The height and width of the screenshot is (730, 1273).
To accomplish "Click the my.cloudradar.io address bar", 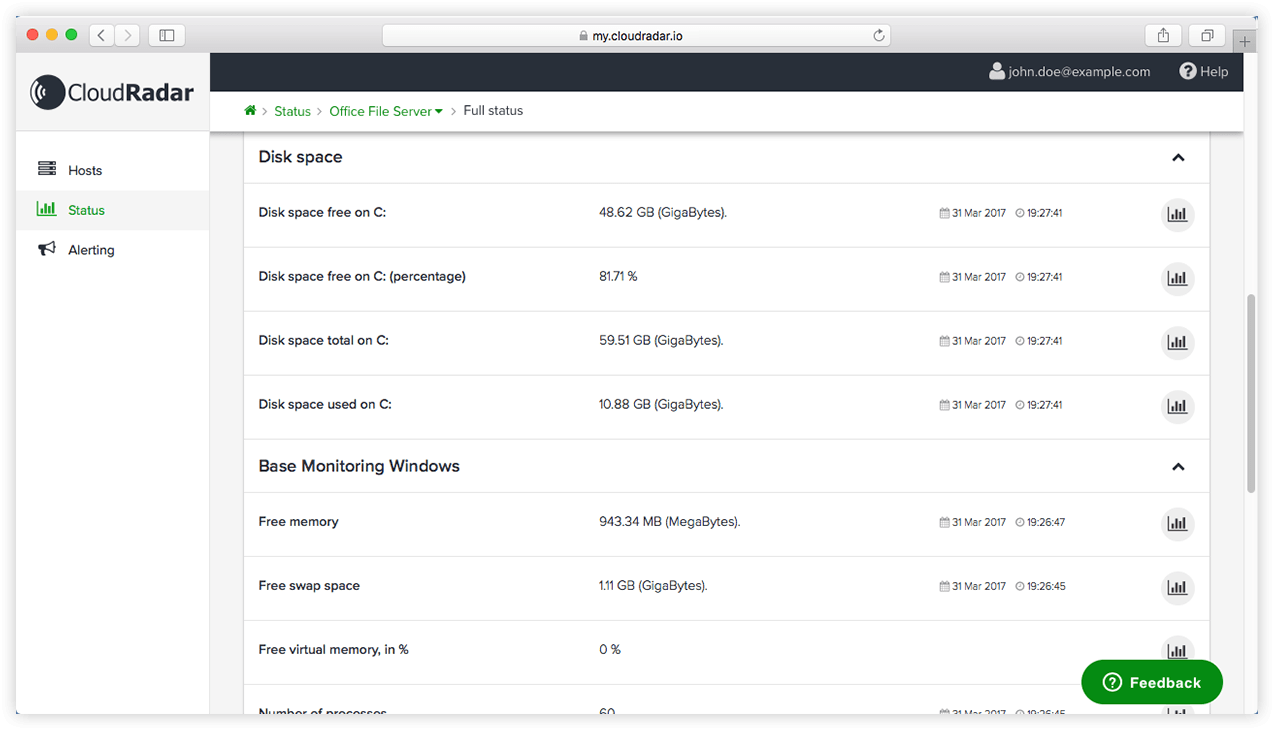I will tap(636, 35).
